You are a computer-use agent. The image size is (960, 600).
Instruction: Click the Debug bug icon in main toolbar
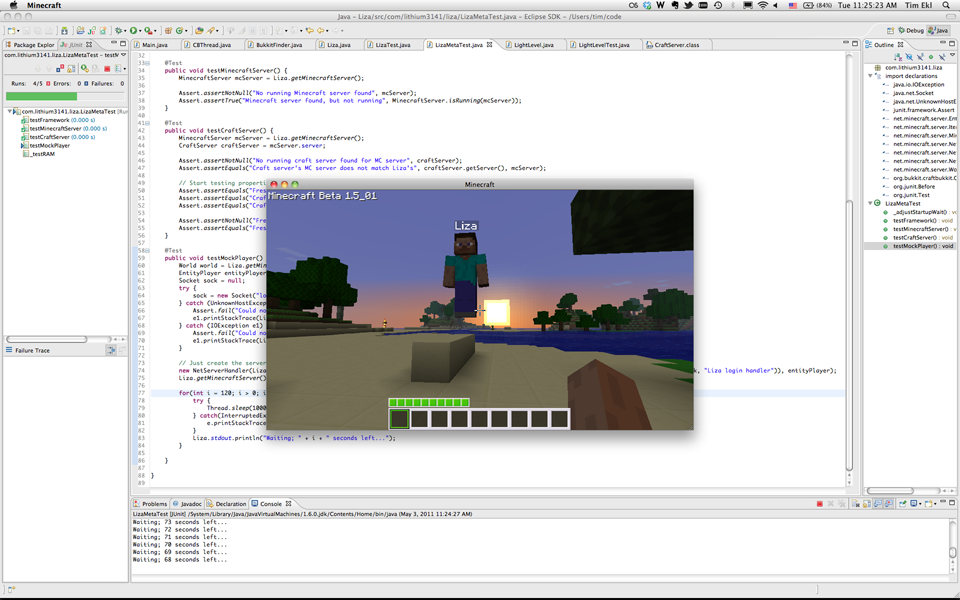click(118, 31)
